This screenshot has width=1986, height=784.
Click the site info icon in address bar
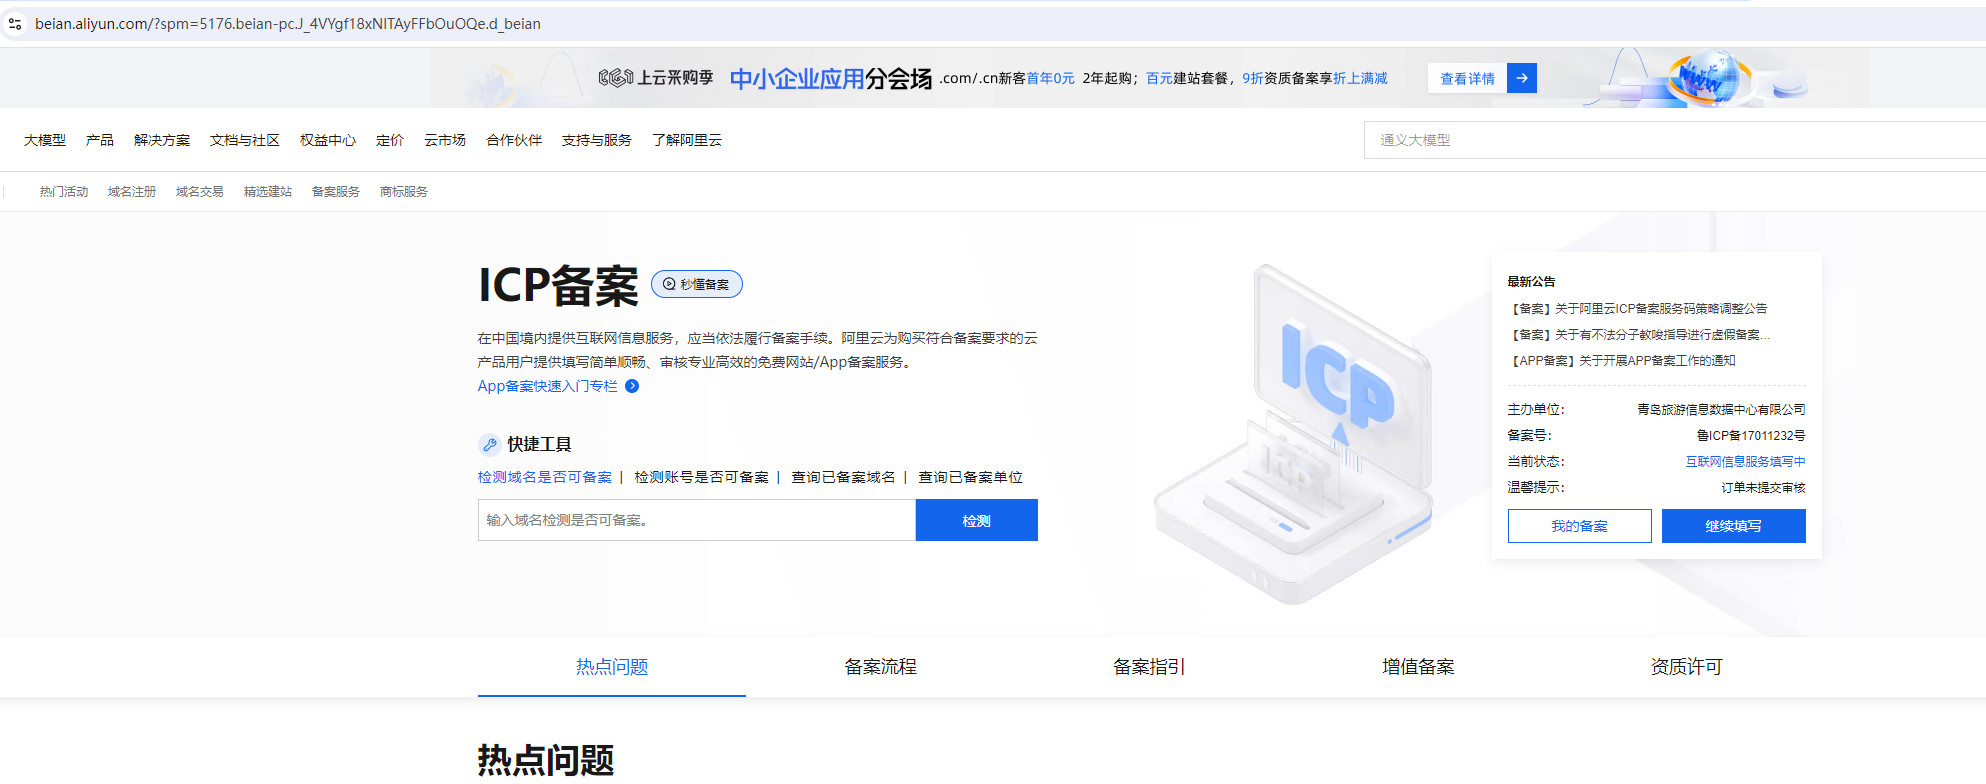[x=14, y=24]
